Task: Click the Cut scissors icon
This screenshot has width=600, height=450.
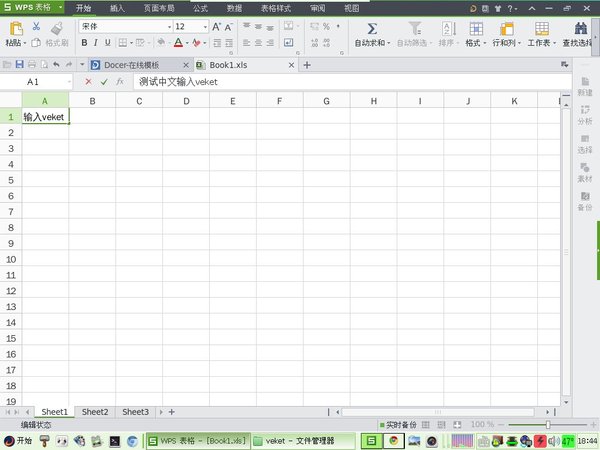Action: (36, 26)
